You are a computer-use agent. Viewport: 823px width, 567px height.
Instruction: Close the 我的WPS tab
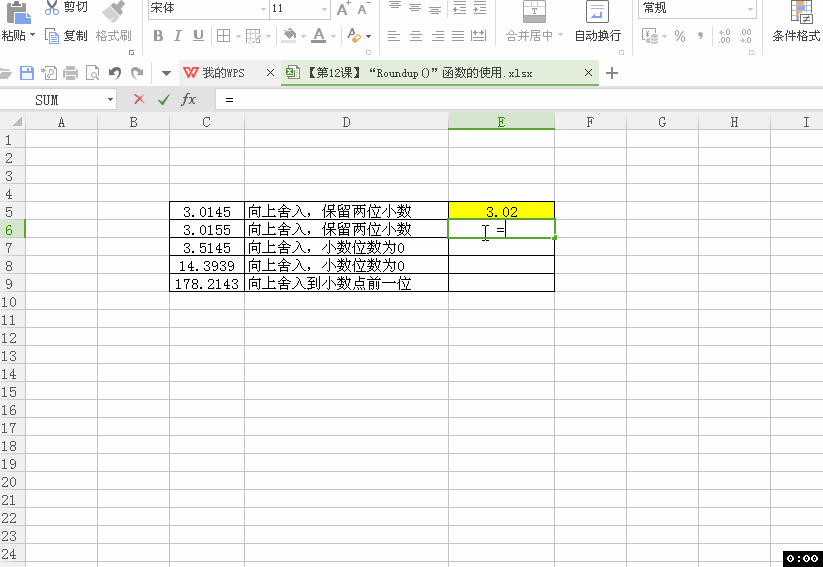pos(270,72)
